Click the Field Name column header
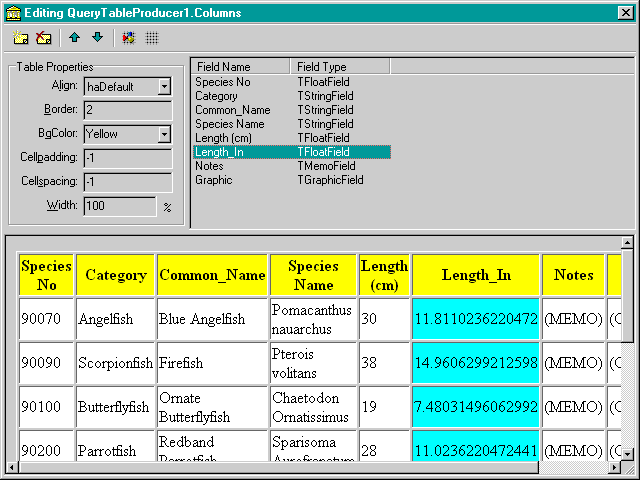The width and height of the screenshot is (640, 480). point(240,67)
